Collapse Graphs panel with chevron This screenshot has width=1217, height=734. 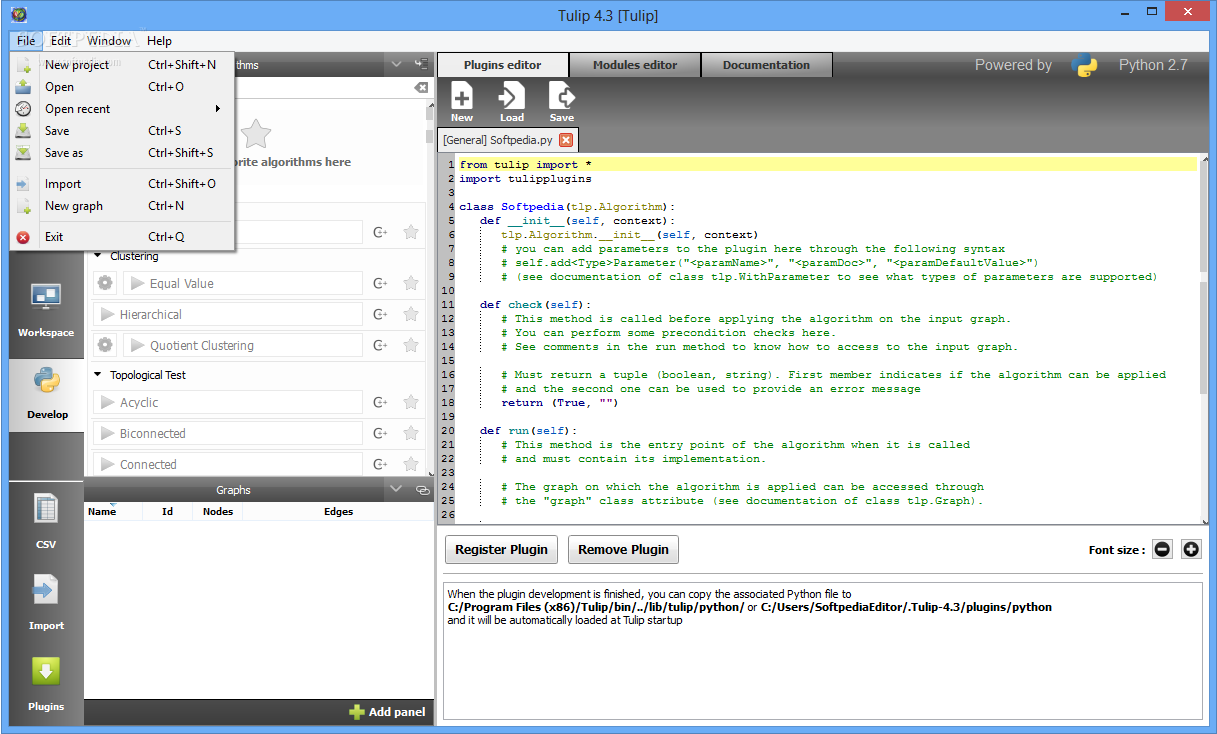point(397,490)
